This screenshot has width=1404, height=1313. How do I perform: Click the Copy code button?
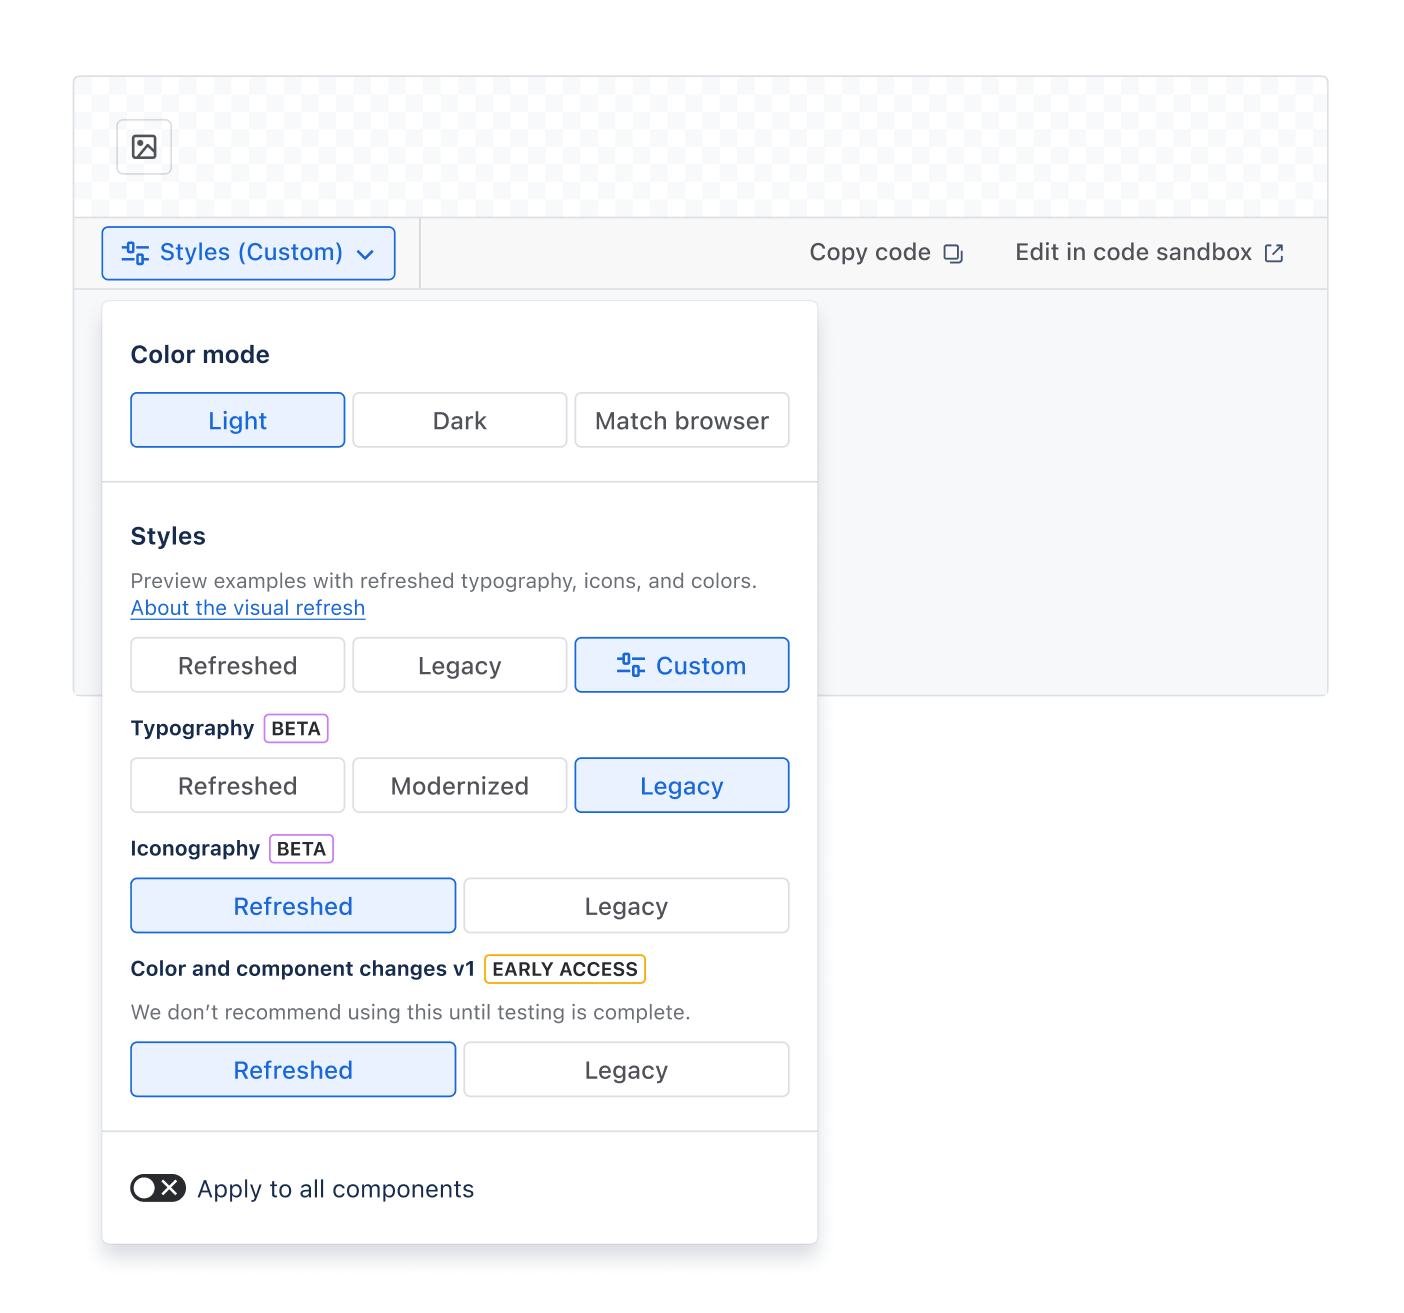click(885, 253)
